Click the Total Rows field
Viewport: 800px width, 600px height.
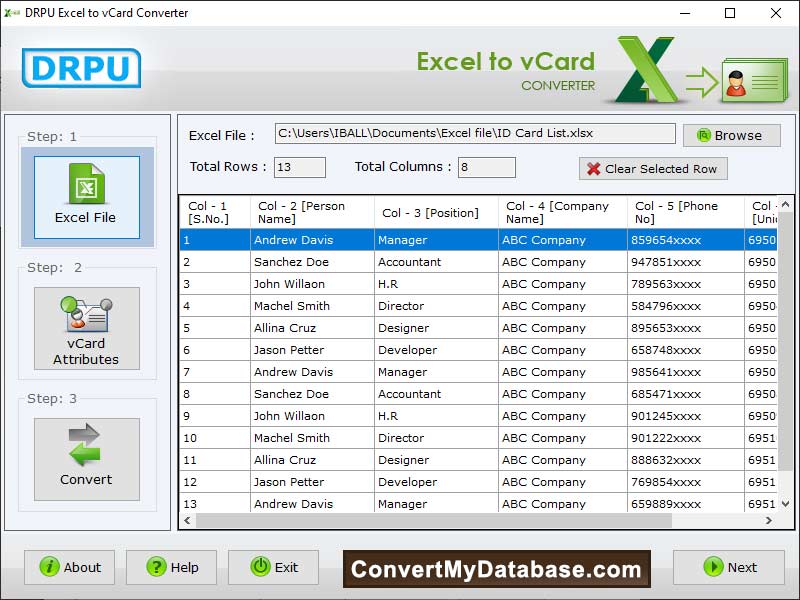point(299,167)
